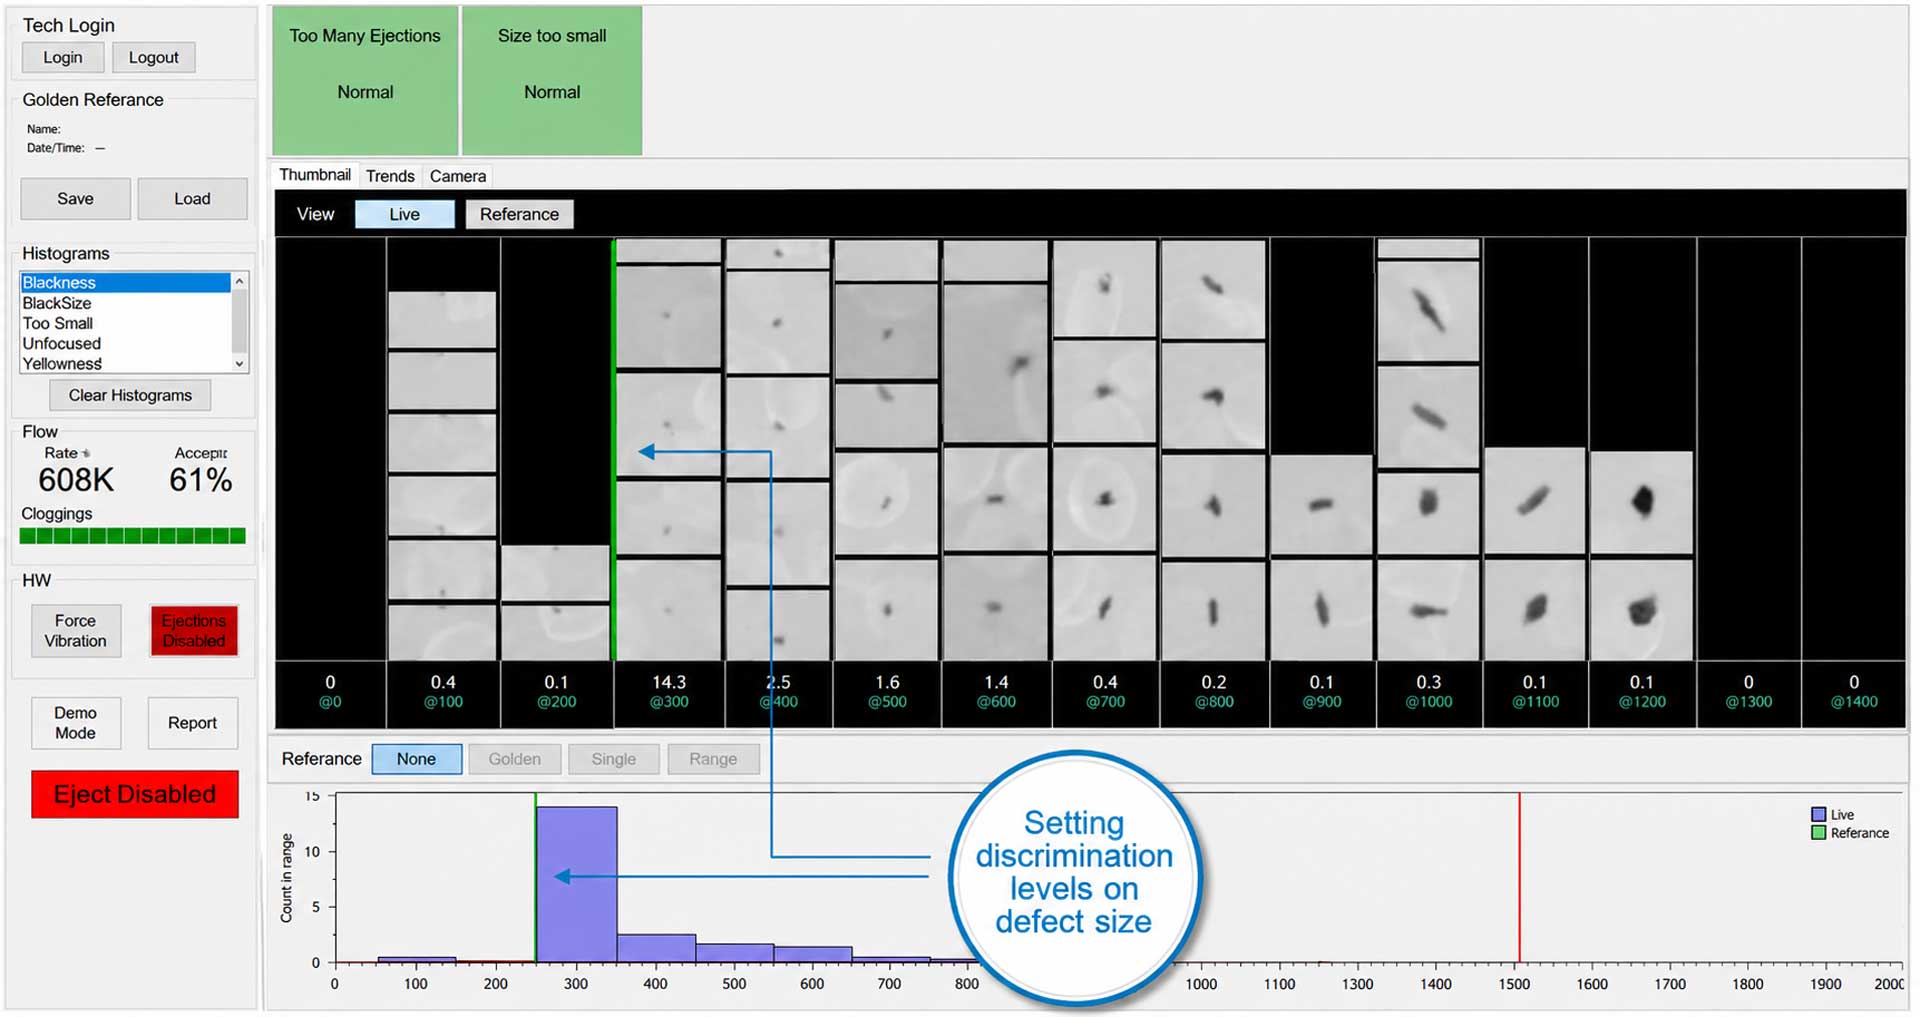Select Unfocused histogram entry
Image resolution: width=1920 pixels, height=1017 pixels.
pos(125,343)
